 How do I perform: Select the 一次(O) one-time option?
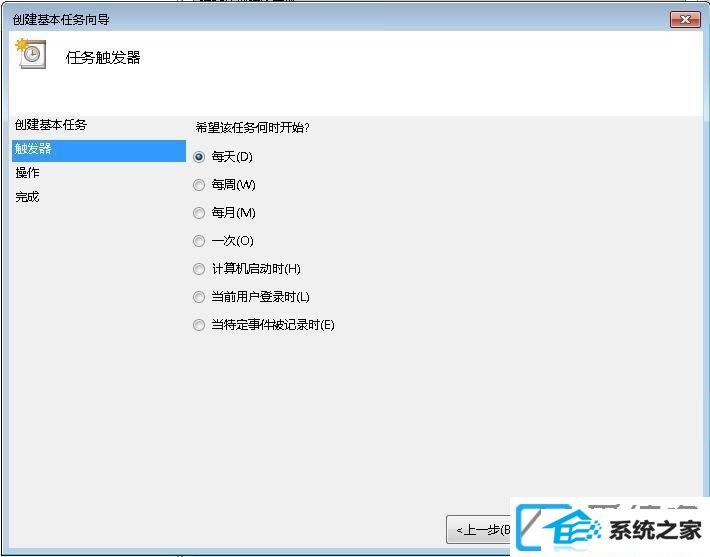[199, 241]
